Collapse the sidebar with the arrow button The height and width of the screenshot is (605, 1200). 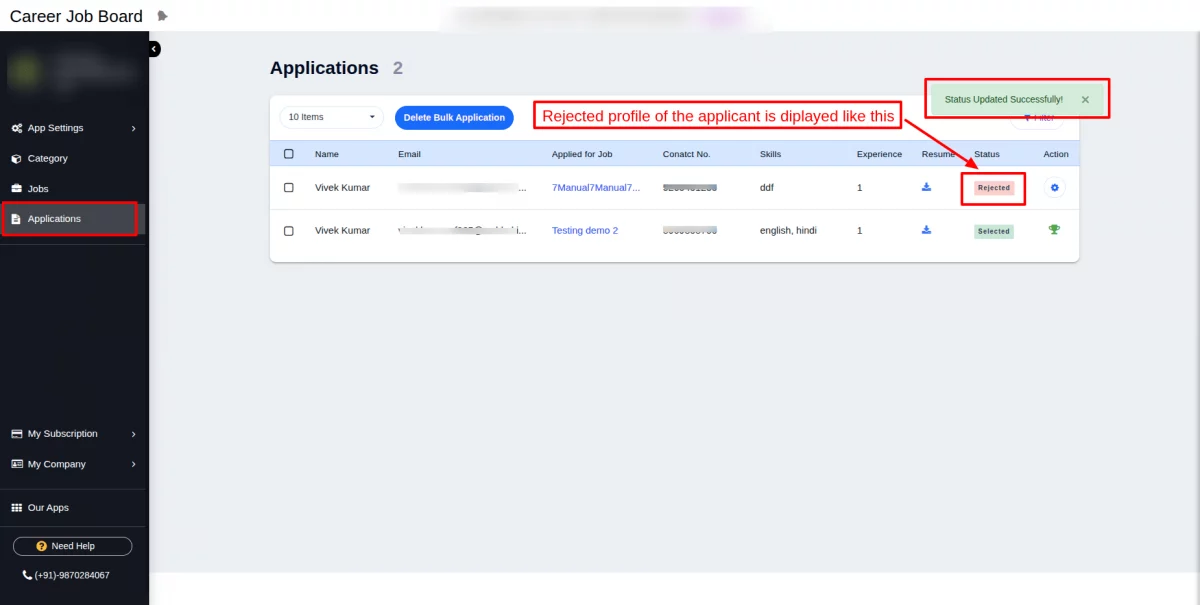click(x=154, y=48)
